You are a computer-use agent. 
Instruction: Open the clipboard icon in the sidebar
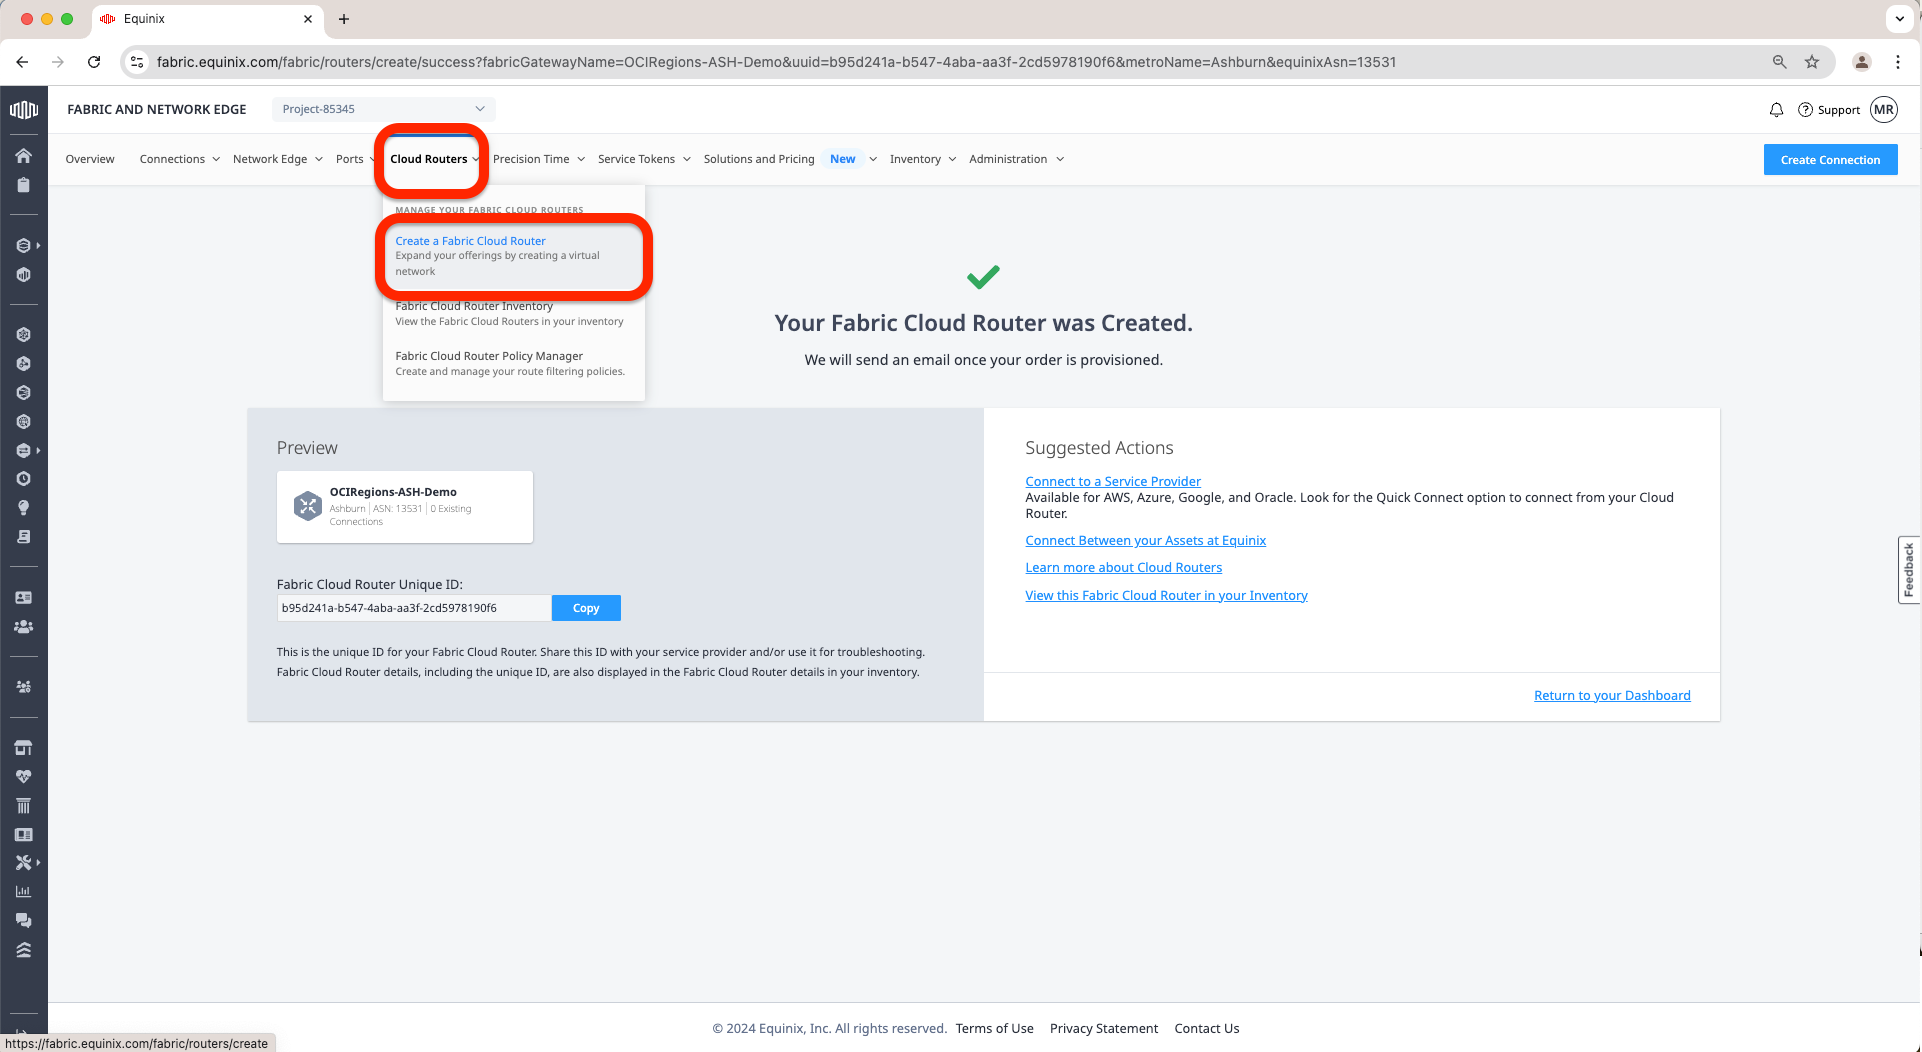24,185
